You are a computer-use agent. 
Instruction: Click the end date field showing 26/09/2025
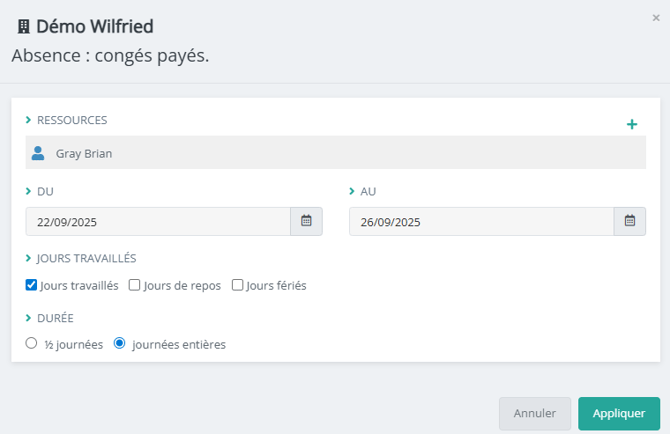pyautogui.click(x=481, y=221)
